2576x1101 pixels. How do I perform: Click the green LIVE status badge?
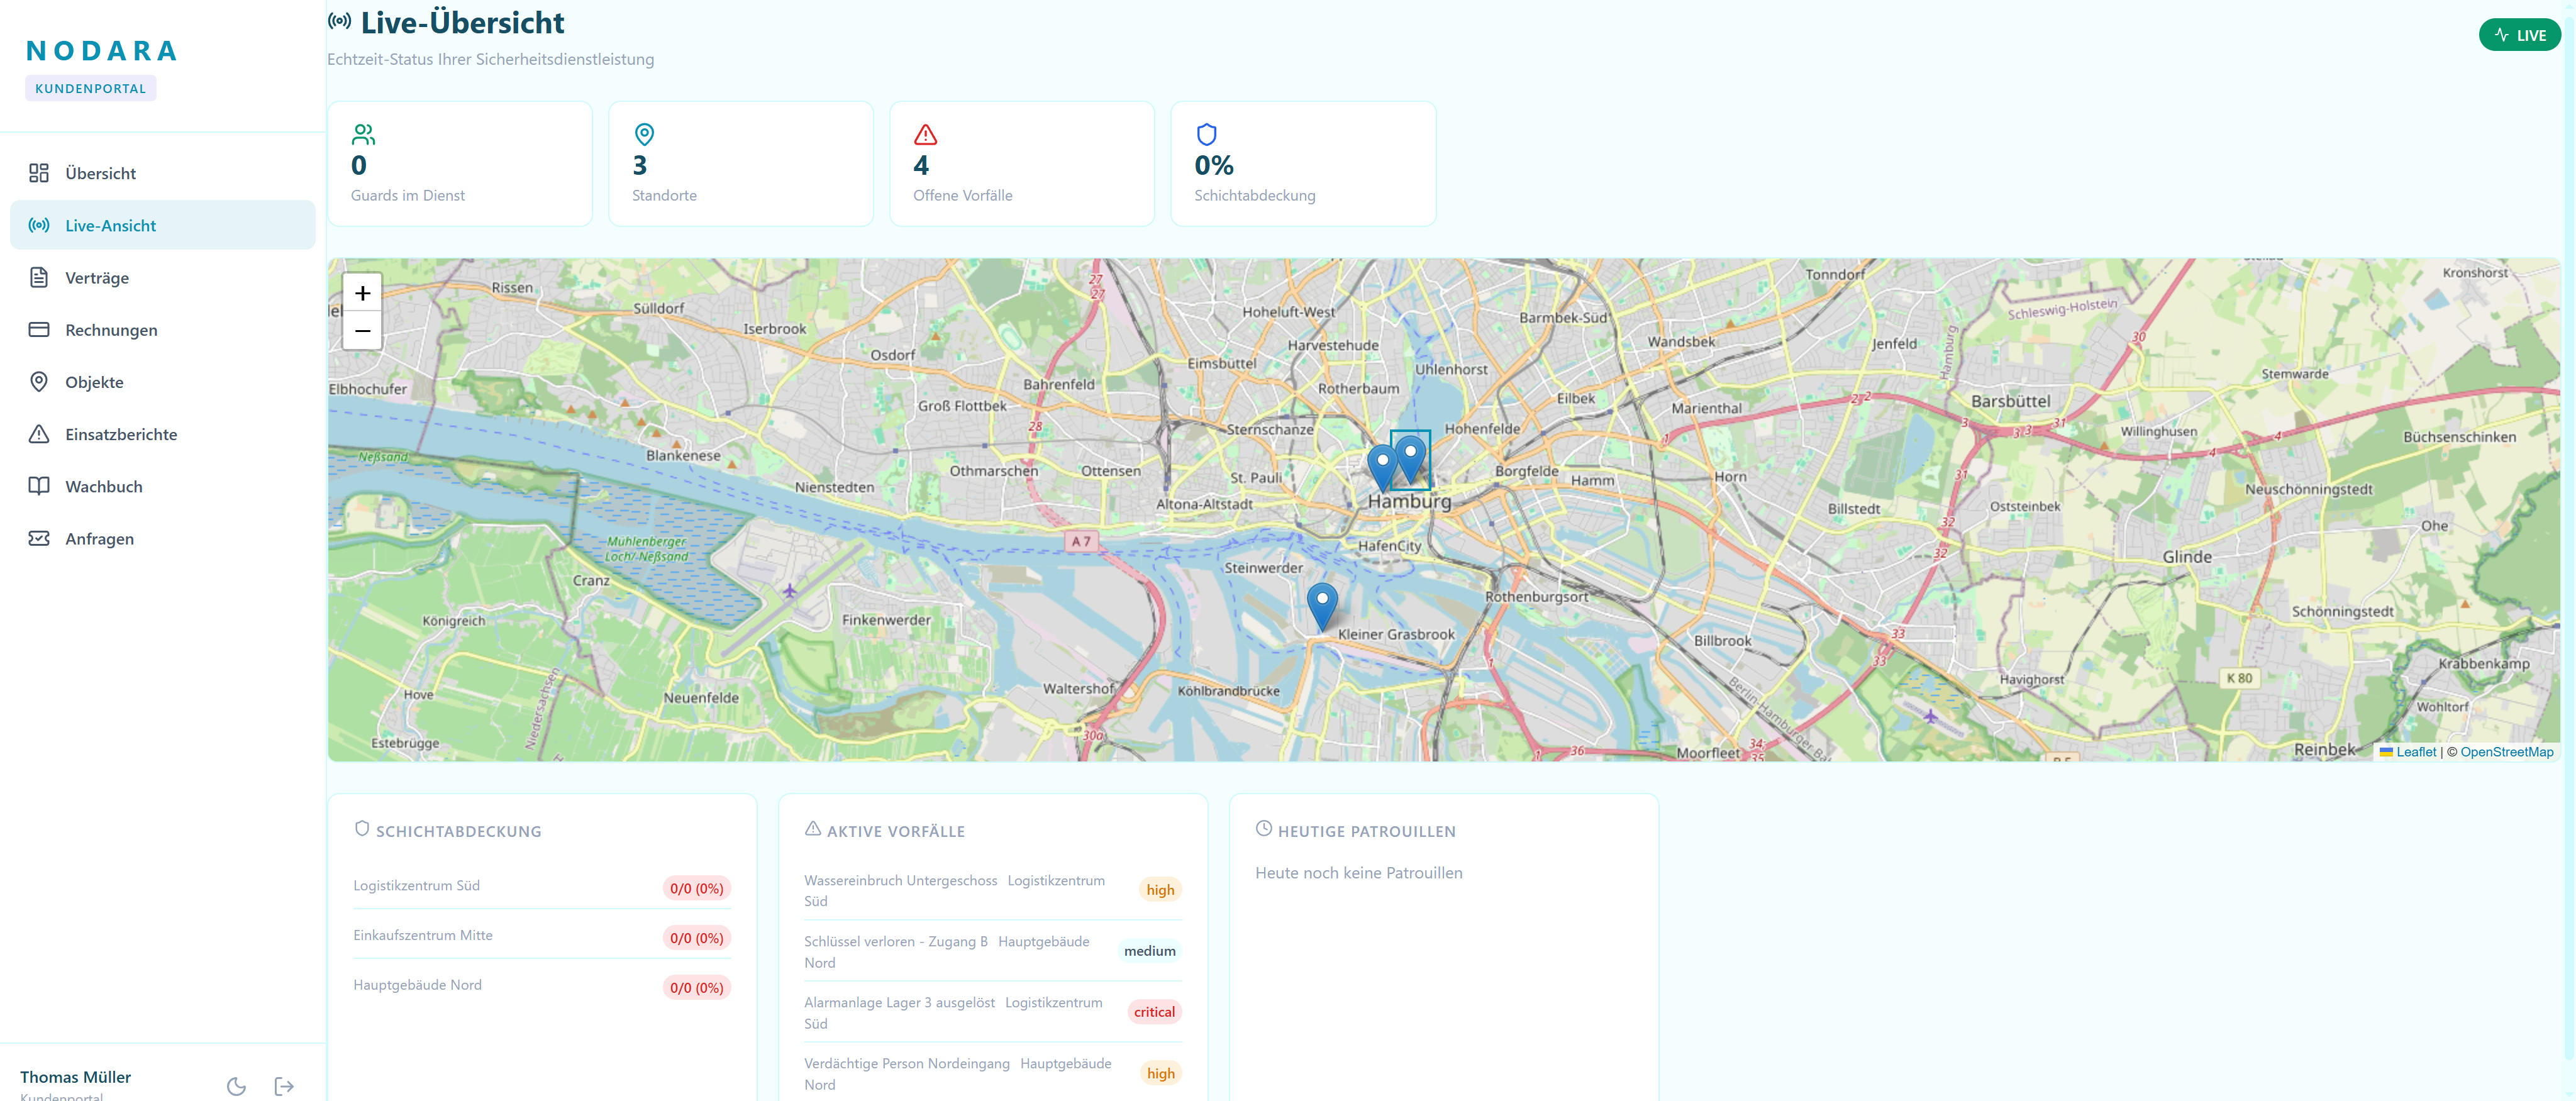click(x=2519, y=35)
